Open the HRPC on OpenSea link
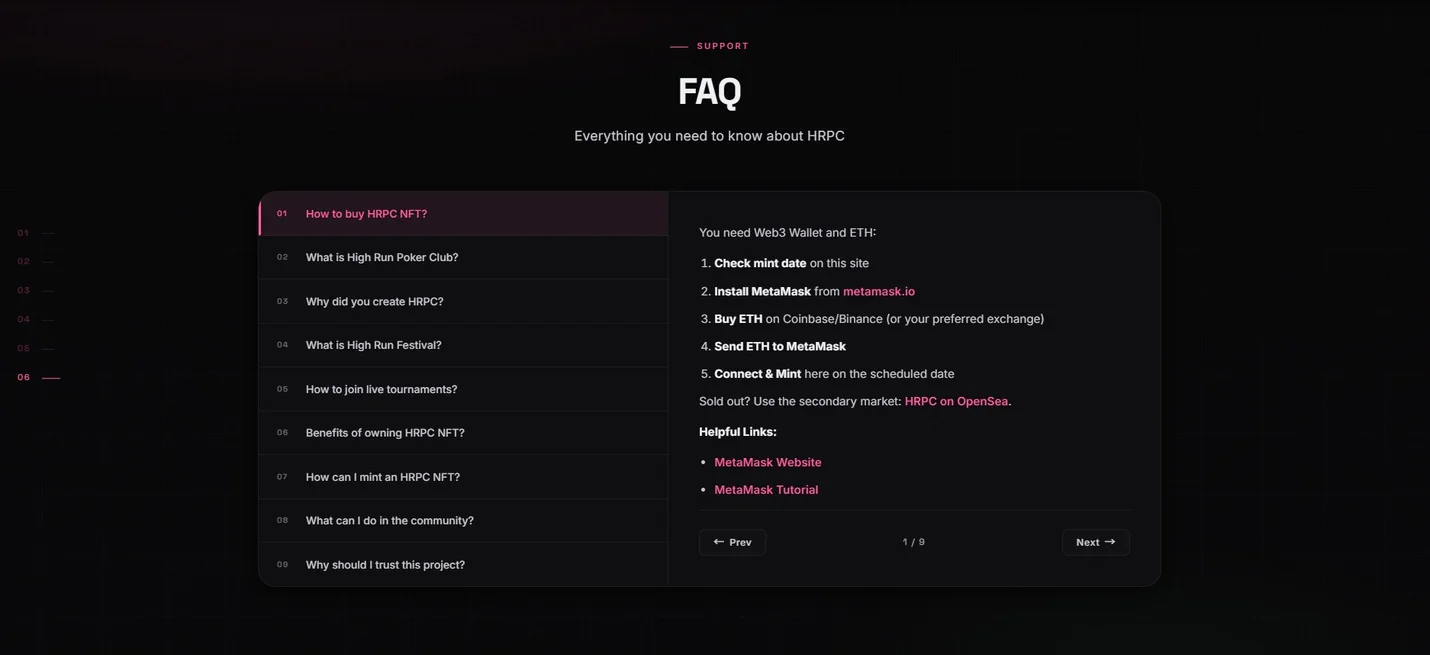Viewport: 1430px width, 655px height. click(x=956, y=401)
